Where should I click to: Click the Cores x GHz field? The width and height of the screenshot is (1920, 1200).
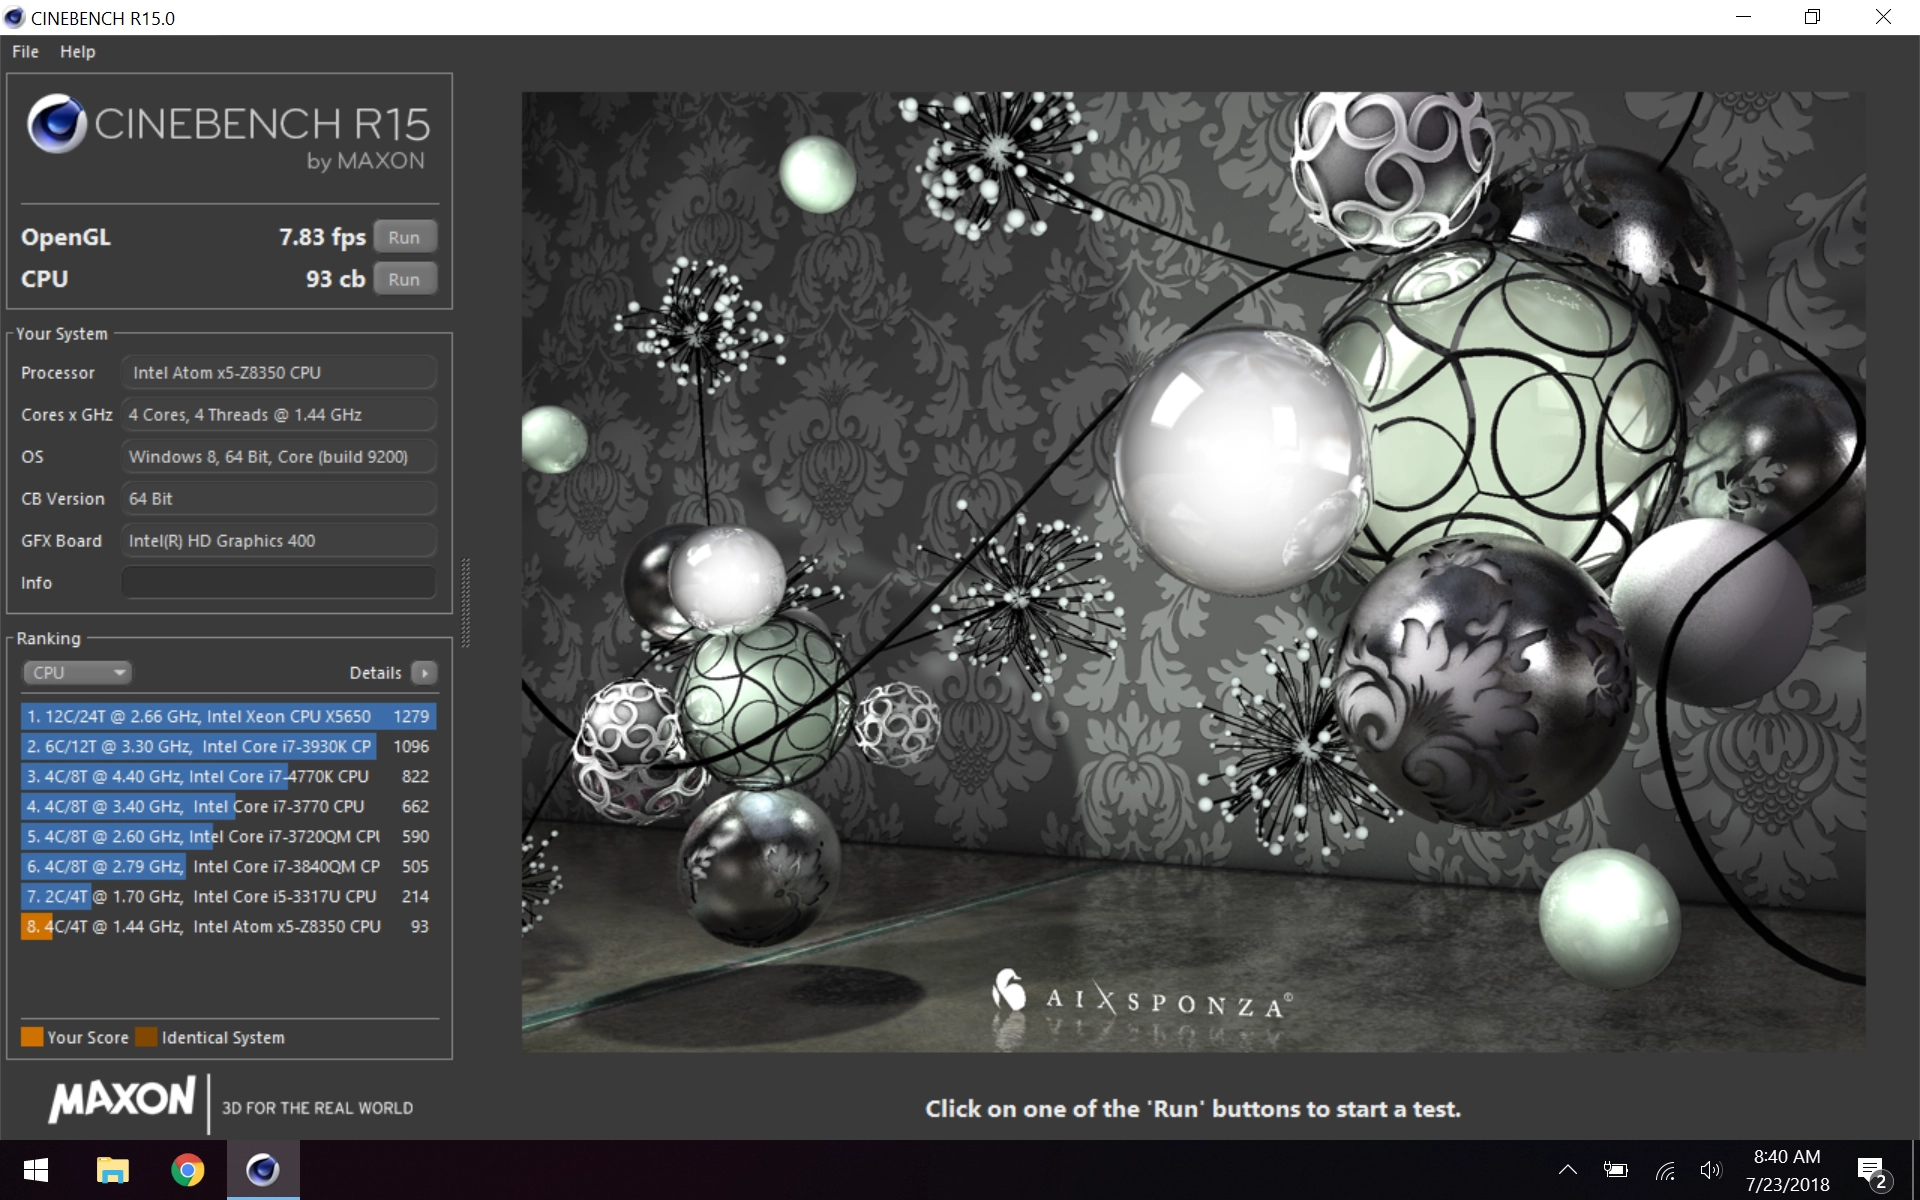[279, 414]
